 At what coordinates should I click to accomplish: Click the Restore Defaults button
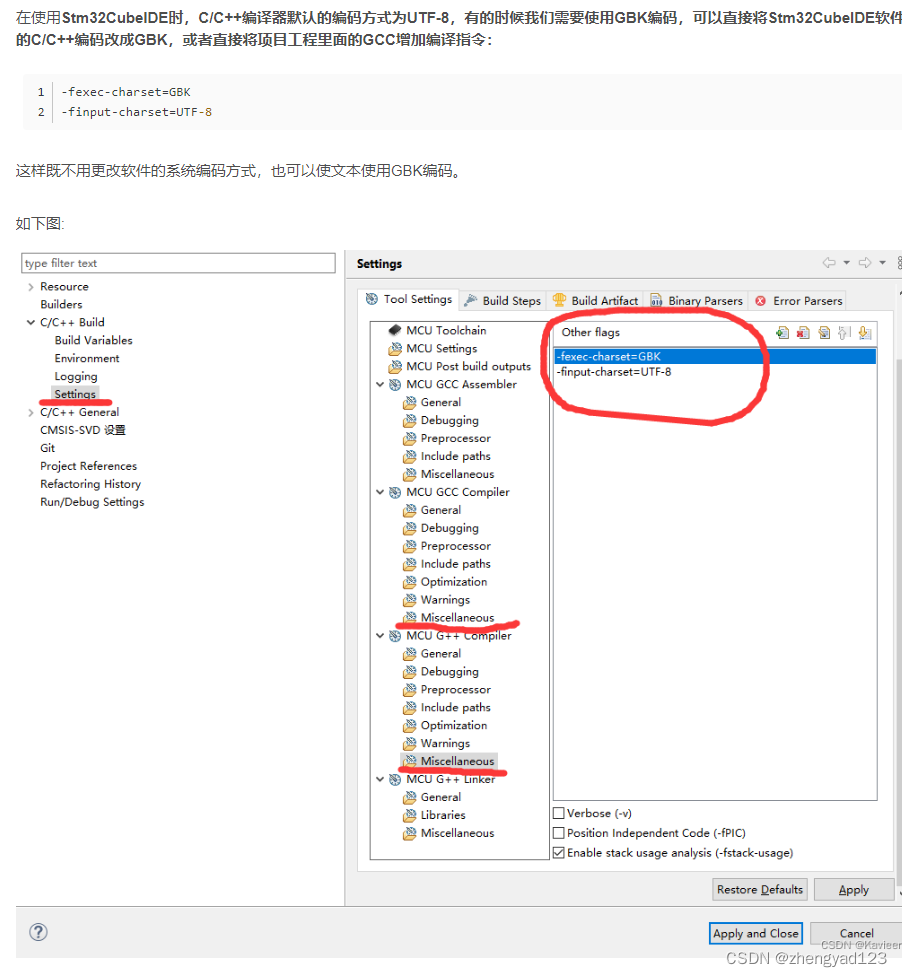(x=759, y=888)
